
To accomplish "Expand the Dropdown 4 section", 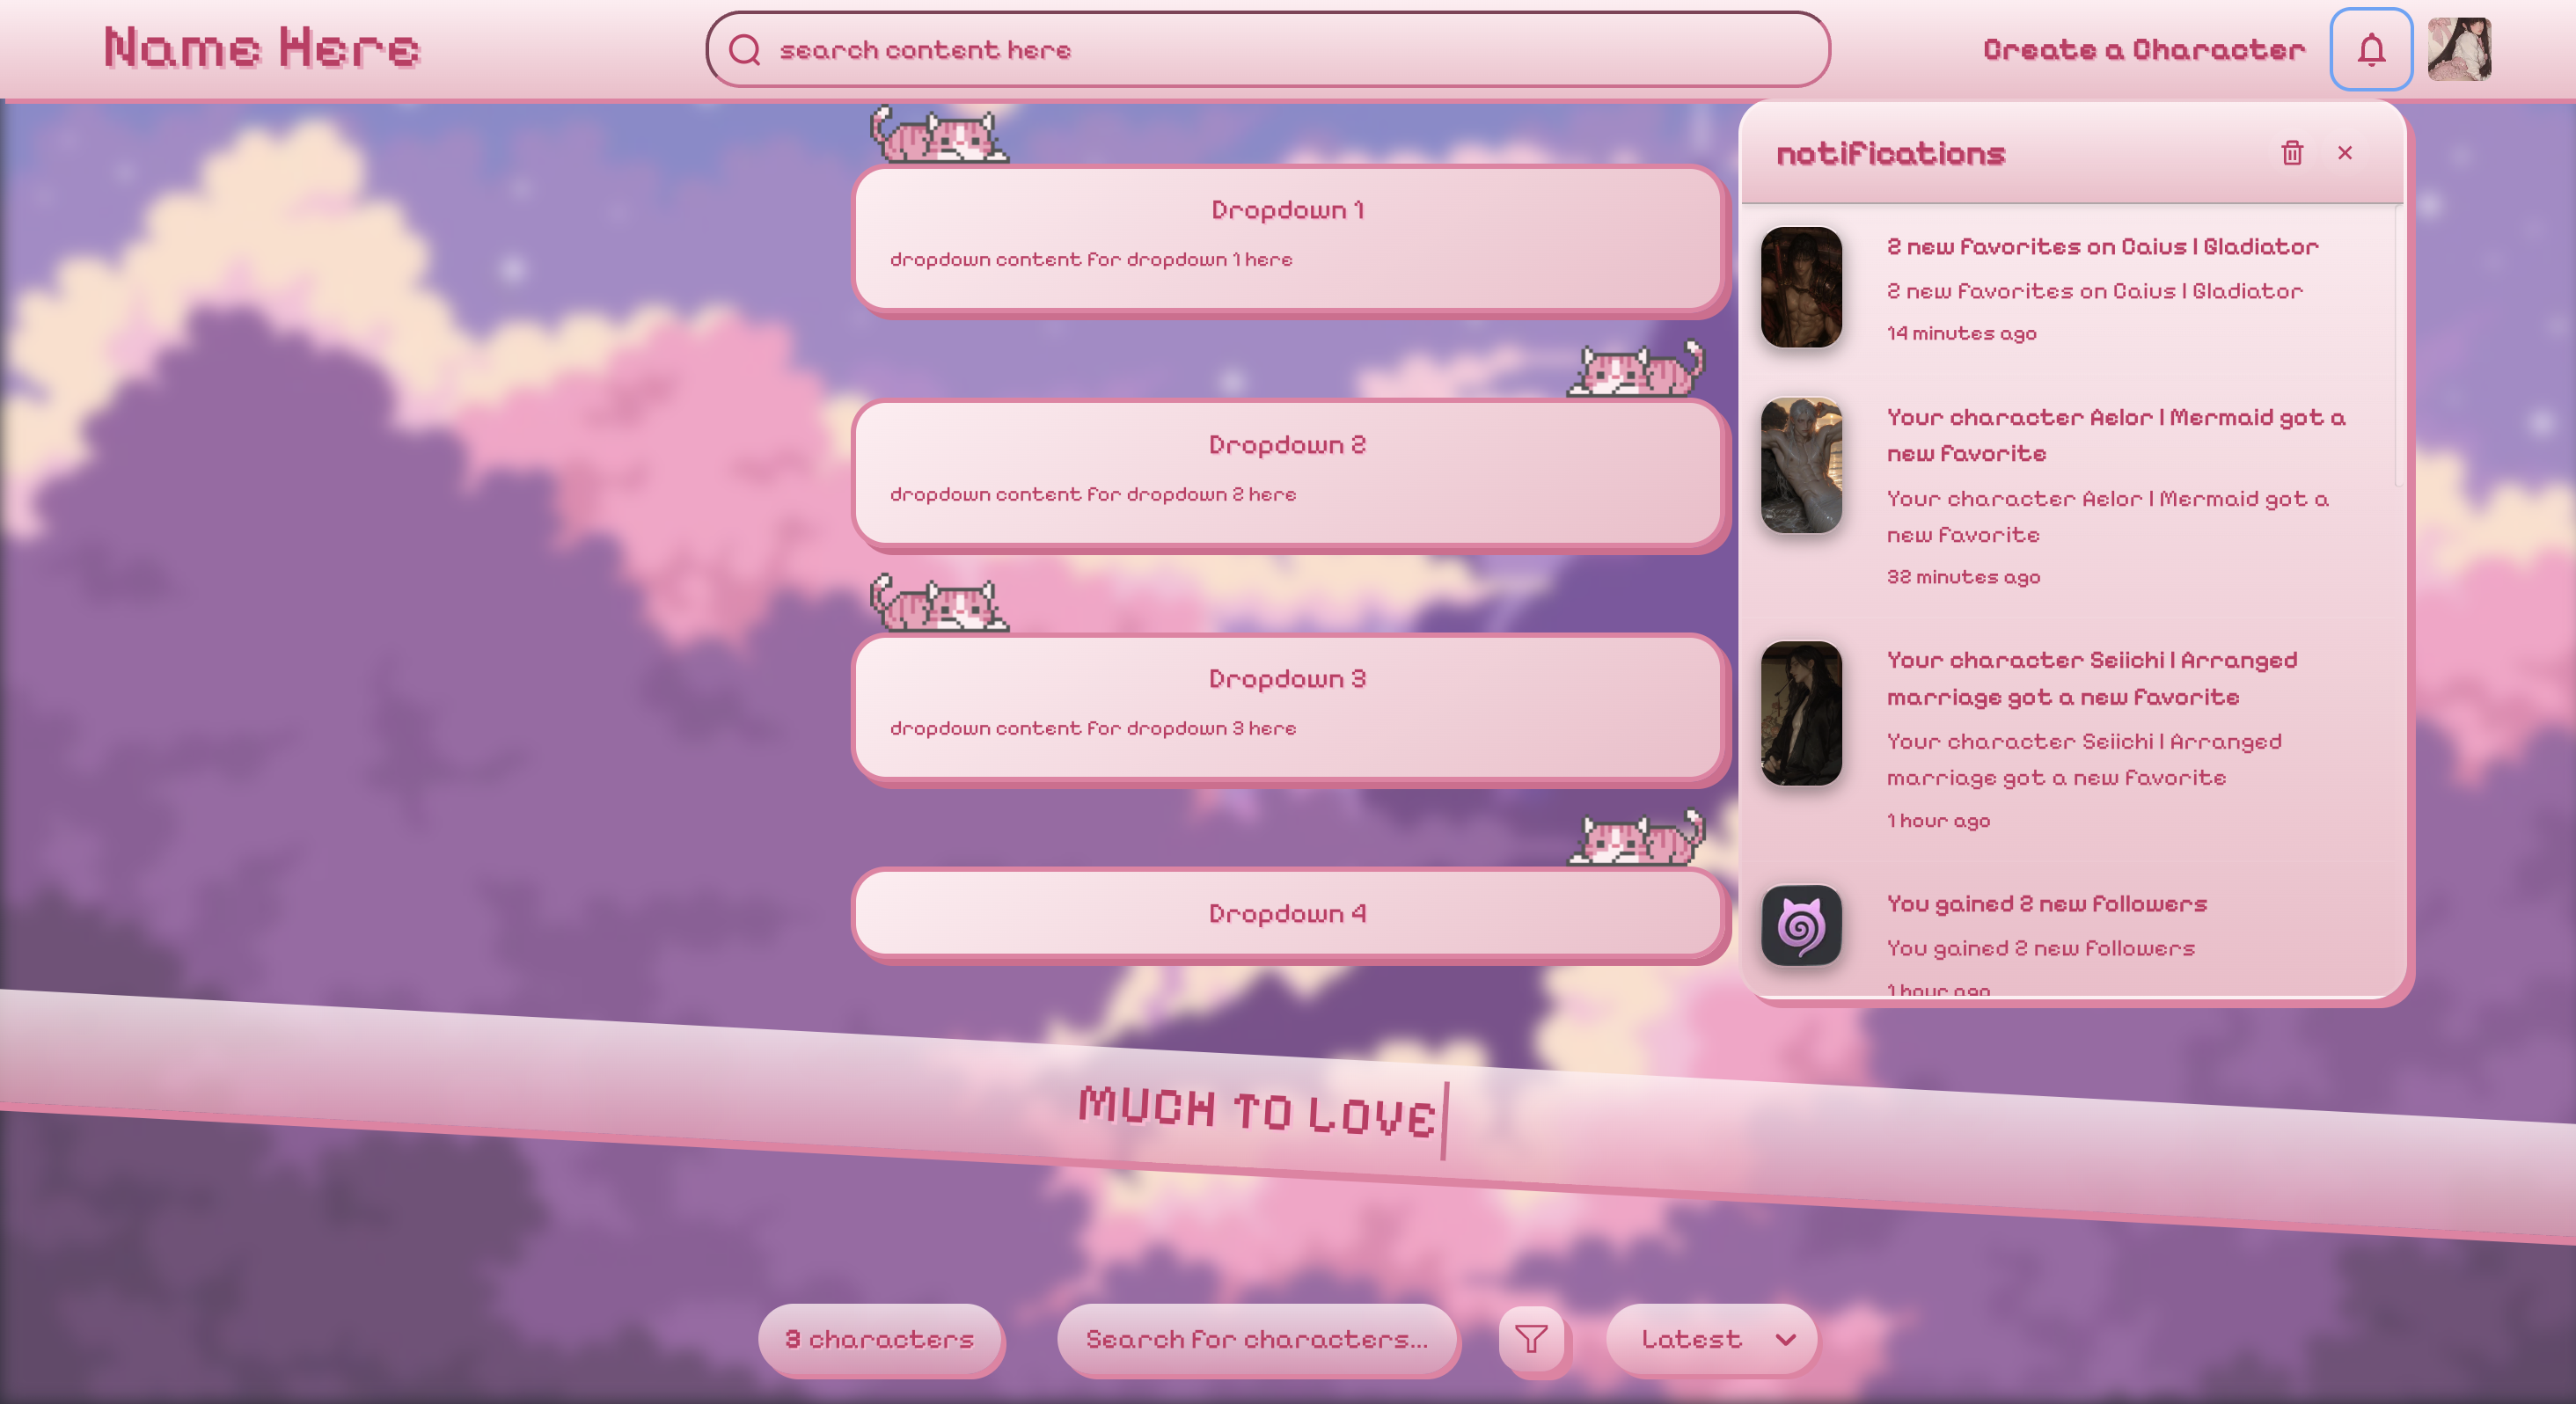I will click(1287, 913).
